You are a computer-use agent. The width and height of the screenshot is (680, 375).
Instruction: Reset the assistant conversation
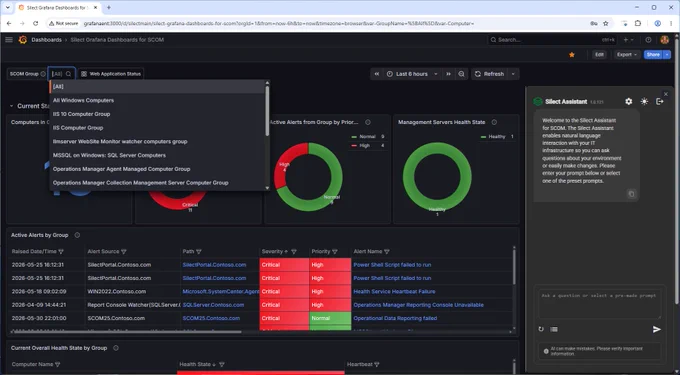[x=541, y=329]
